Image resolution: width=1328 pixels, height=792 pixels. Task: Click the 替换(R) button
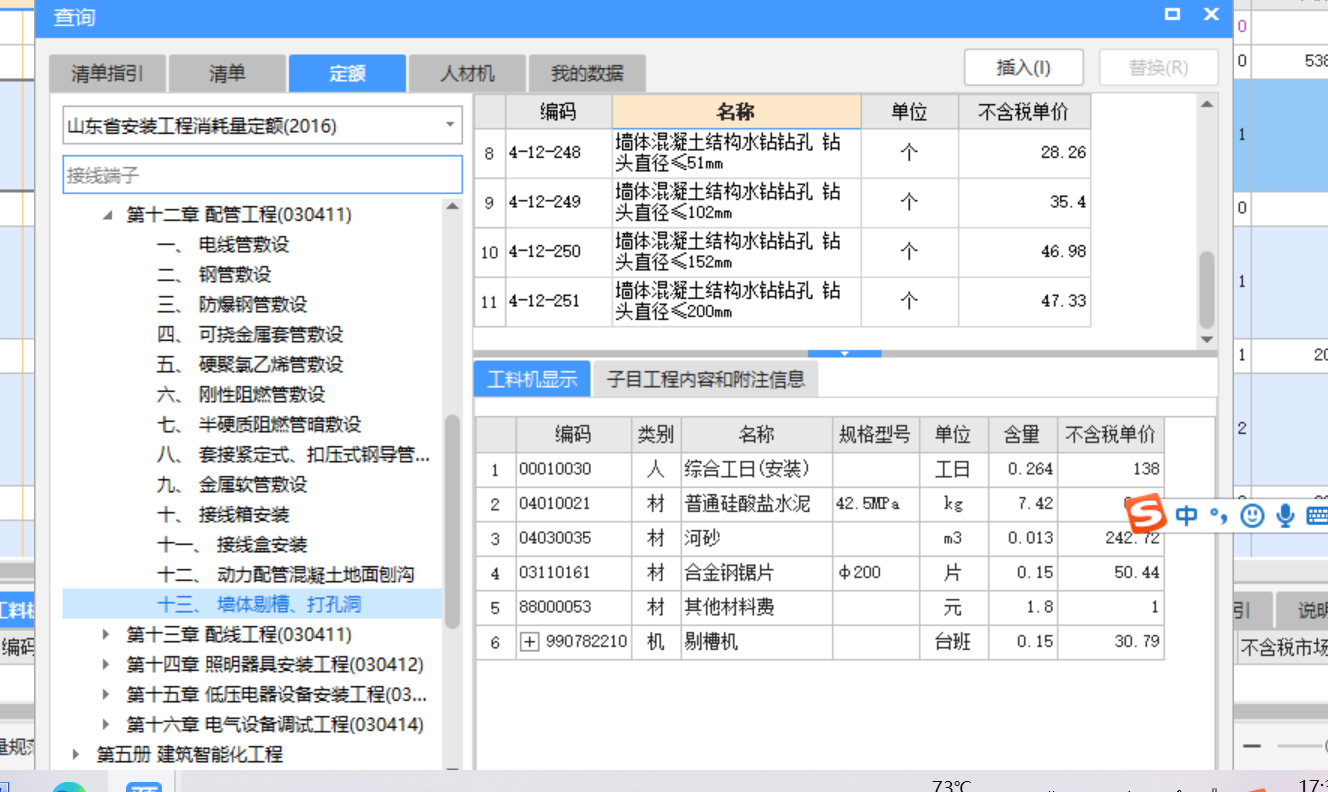1158,68
